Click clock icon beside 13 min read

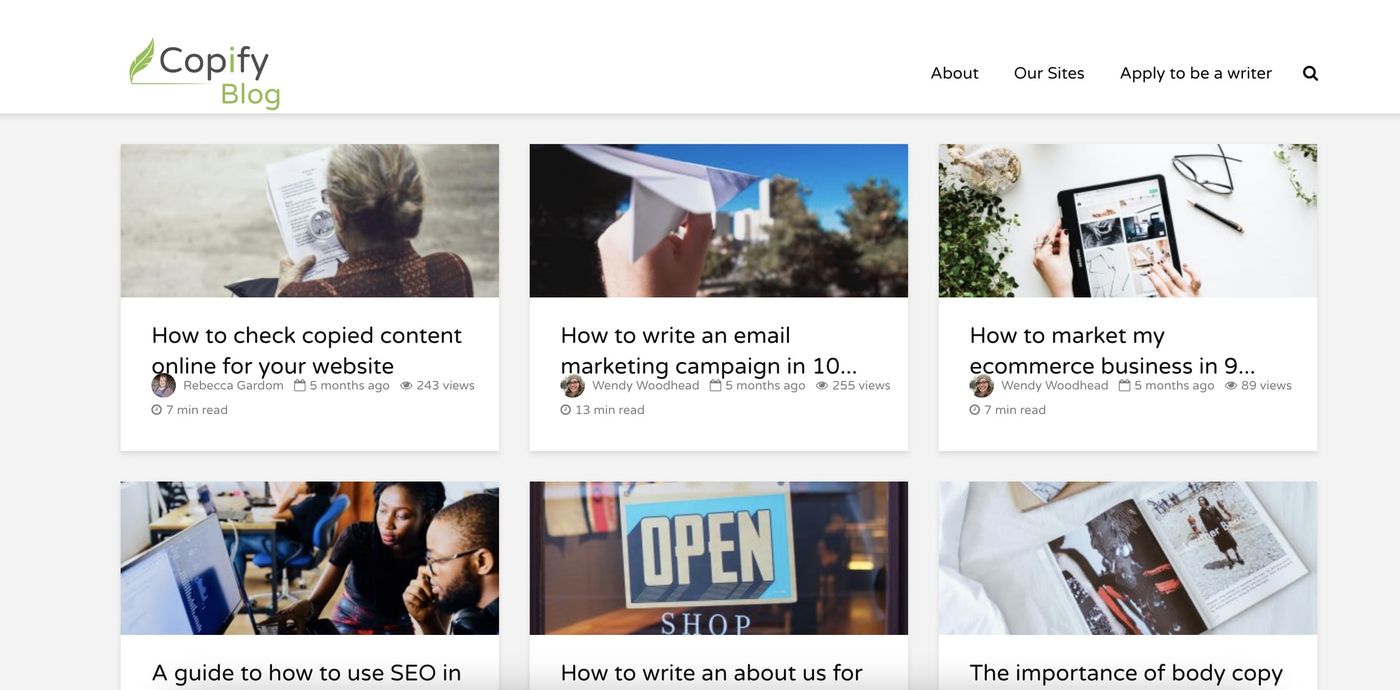coord(566,410)
